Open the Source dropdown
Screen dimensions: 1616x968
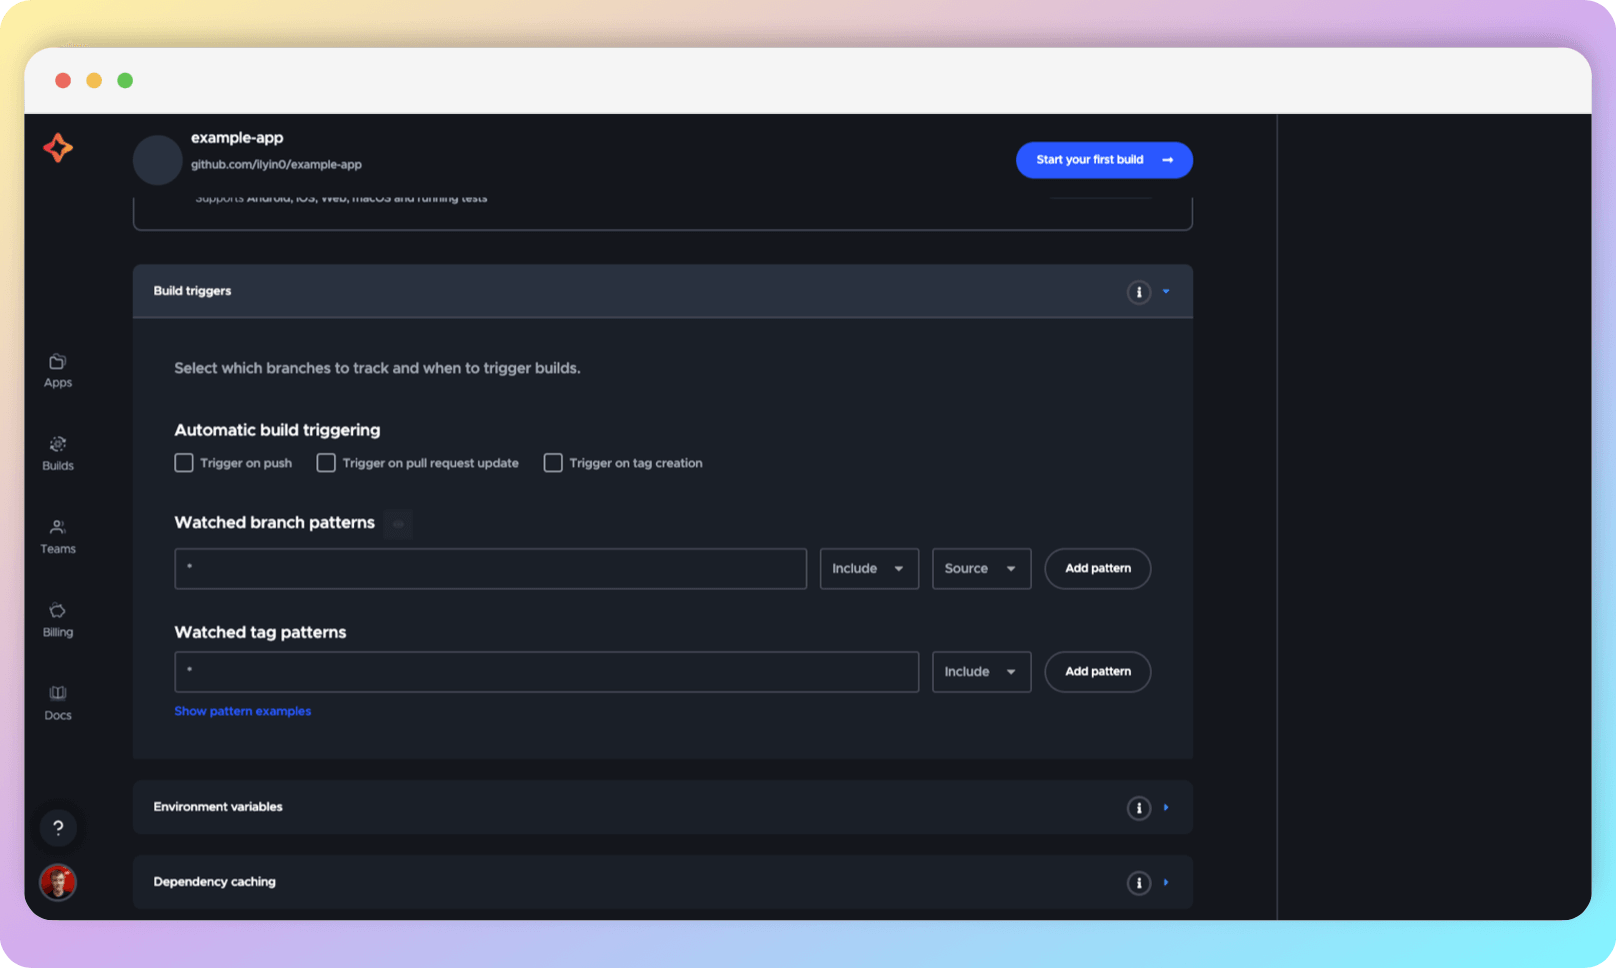[980, 568]
